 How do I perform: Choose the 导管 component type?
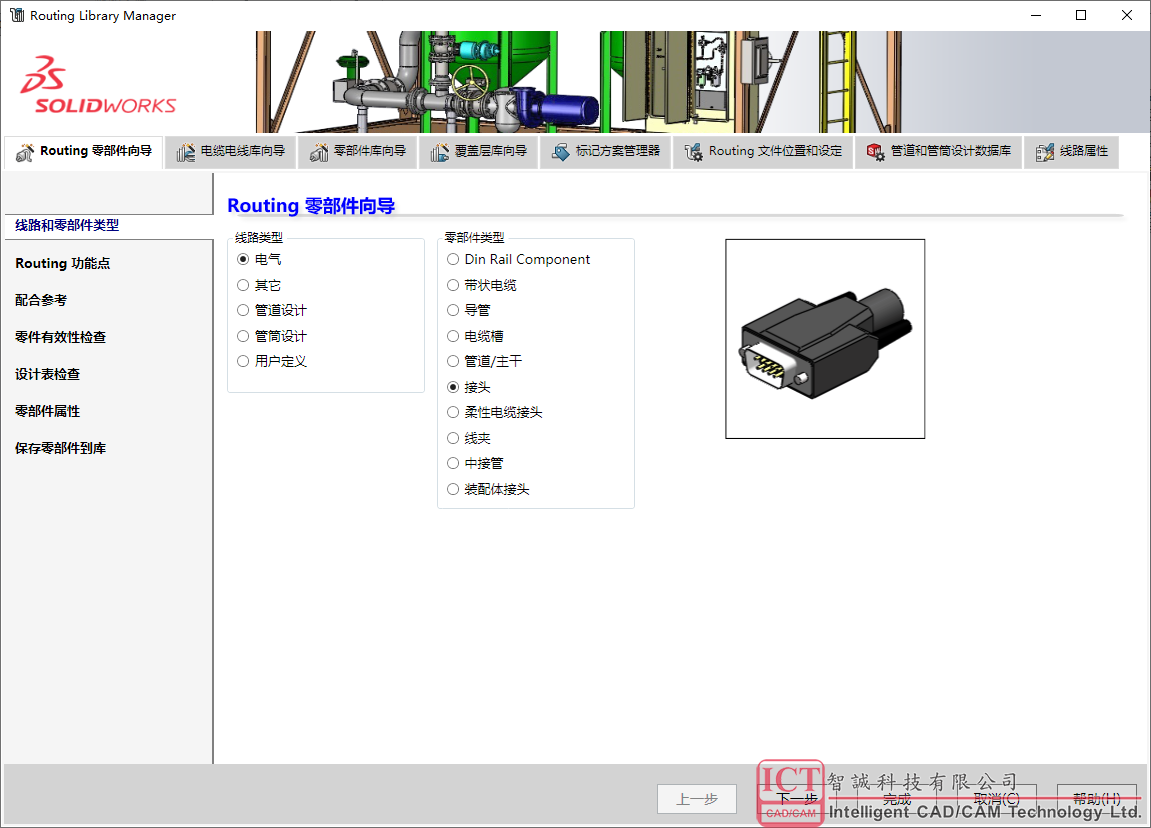[453, 310]
